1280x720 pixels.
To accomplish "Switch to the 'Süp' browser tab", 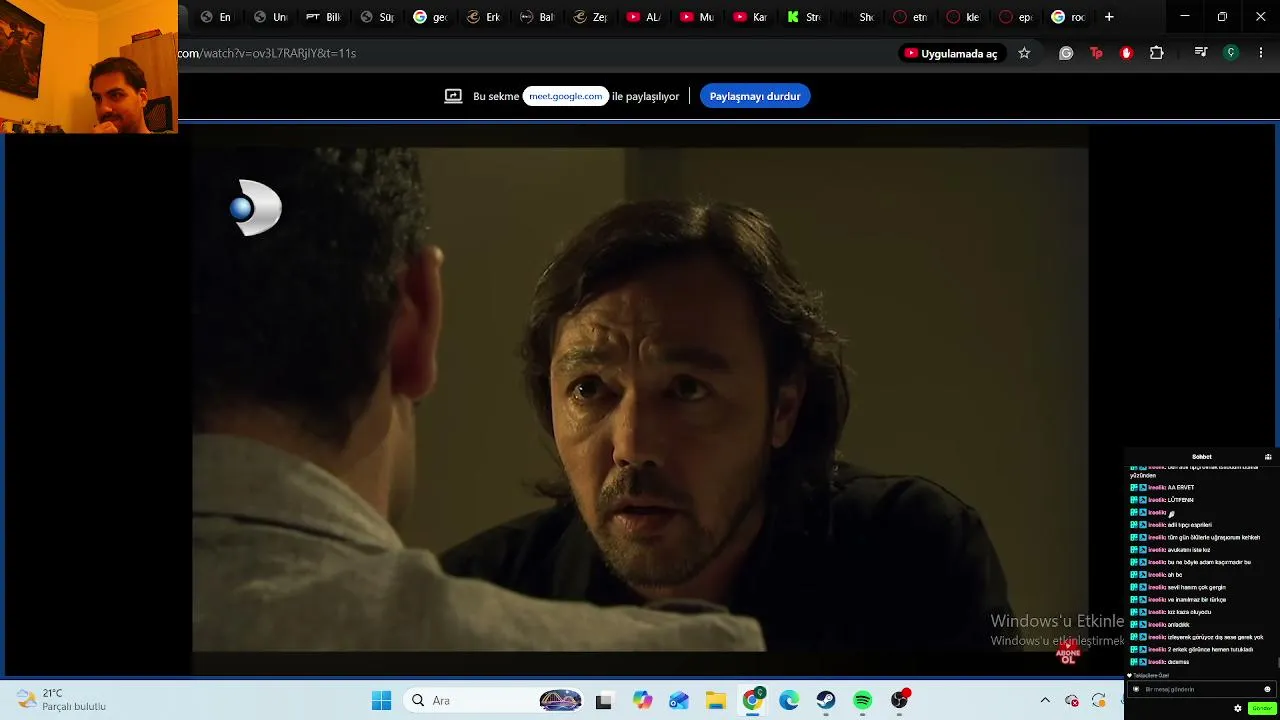I will pyautogui.click(x=377, y=17).
